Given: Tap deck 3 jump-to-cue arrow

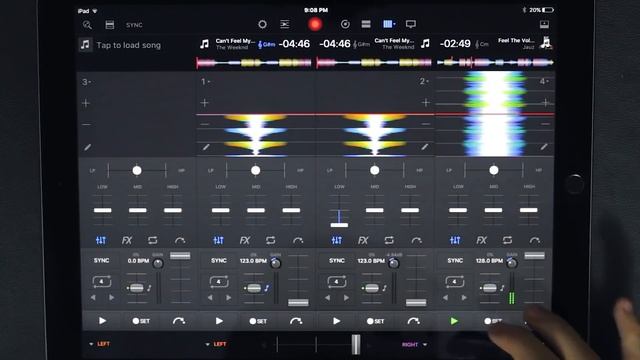Looking at the screenshot, I should pyautogui.click(x=179, y=321).
